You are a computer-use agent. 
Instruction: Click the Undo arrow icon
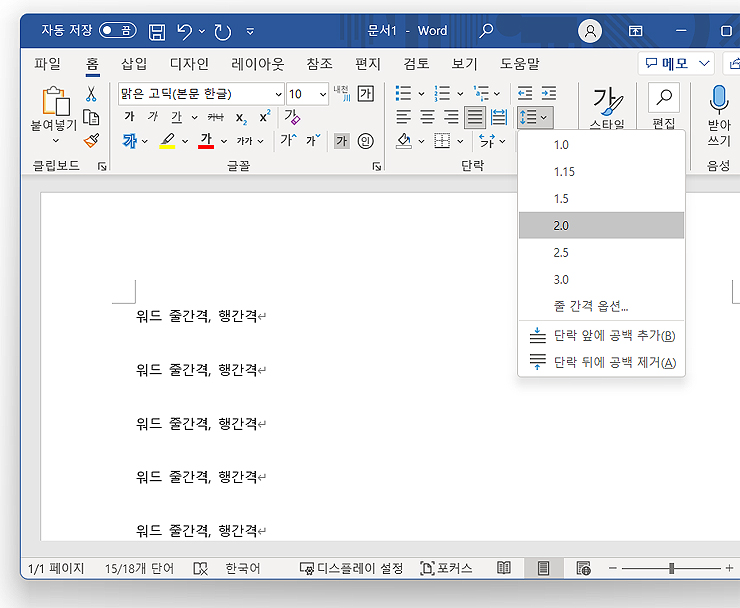(185, 32)
